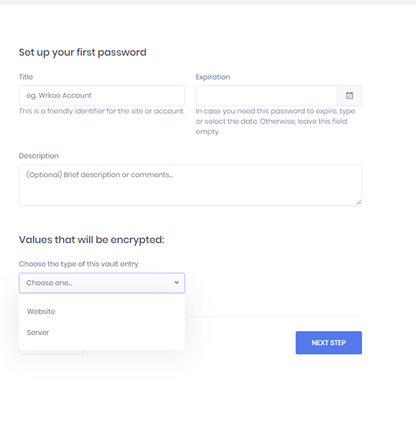Click the 'Set up your first password' heading

(83, 52)
